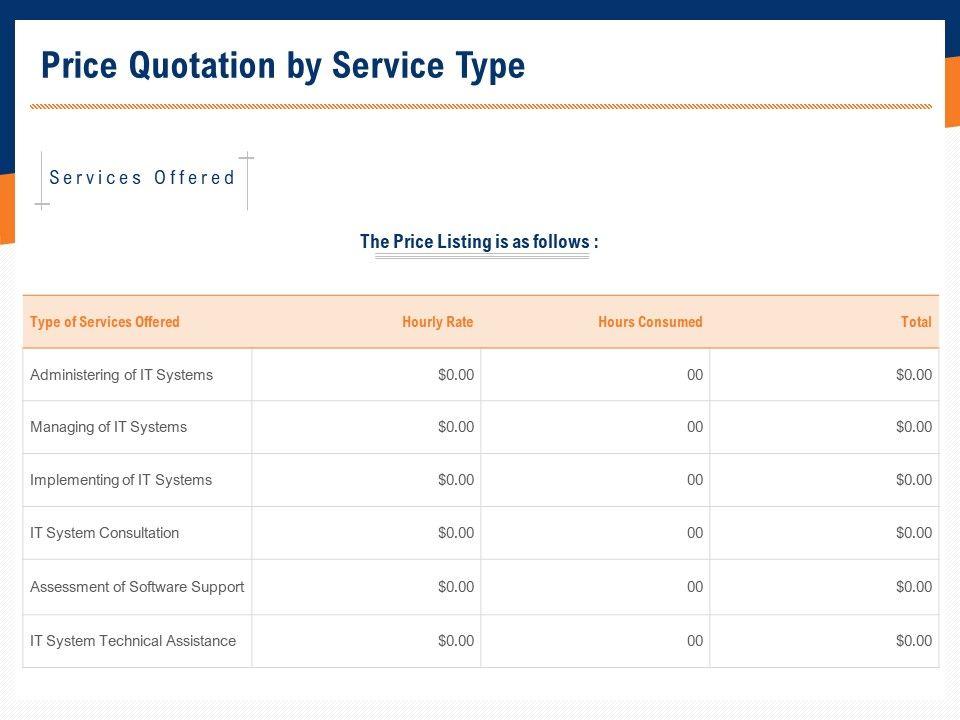Screen dimensions: 960x720
Task: Click the 'Price Quotation by Service Type' title
Action: pos(283,66)
